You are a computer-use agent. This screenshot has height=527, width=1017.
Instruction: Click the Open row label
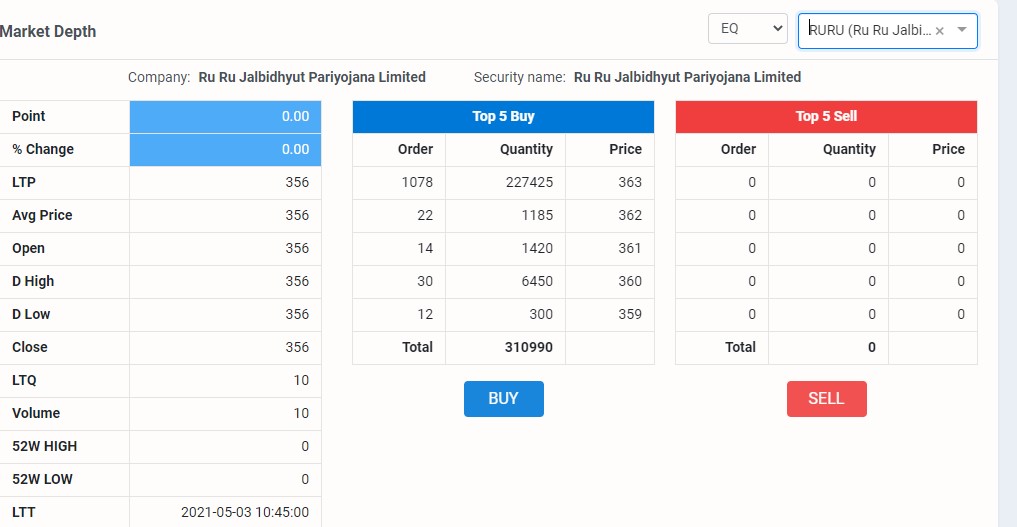pyautogui.click(x=29, y=249)
